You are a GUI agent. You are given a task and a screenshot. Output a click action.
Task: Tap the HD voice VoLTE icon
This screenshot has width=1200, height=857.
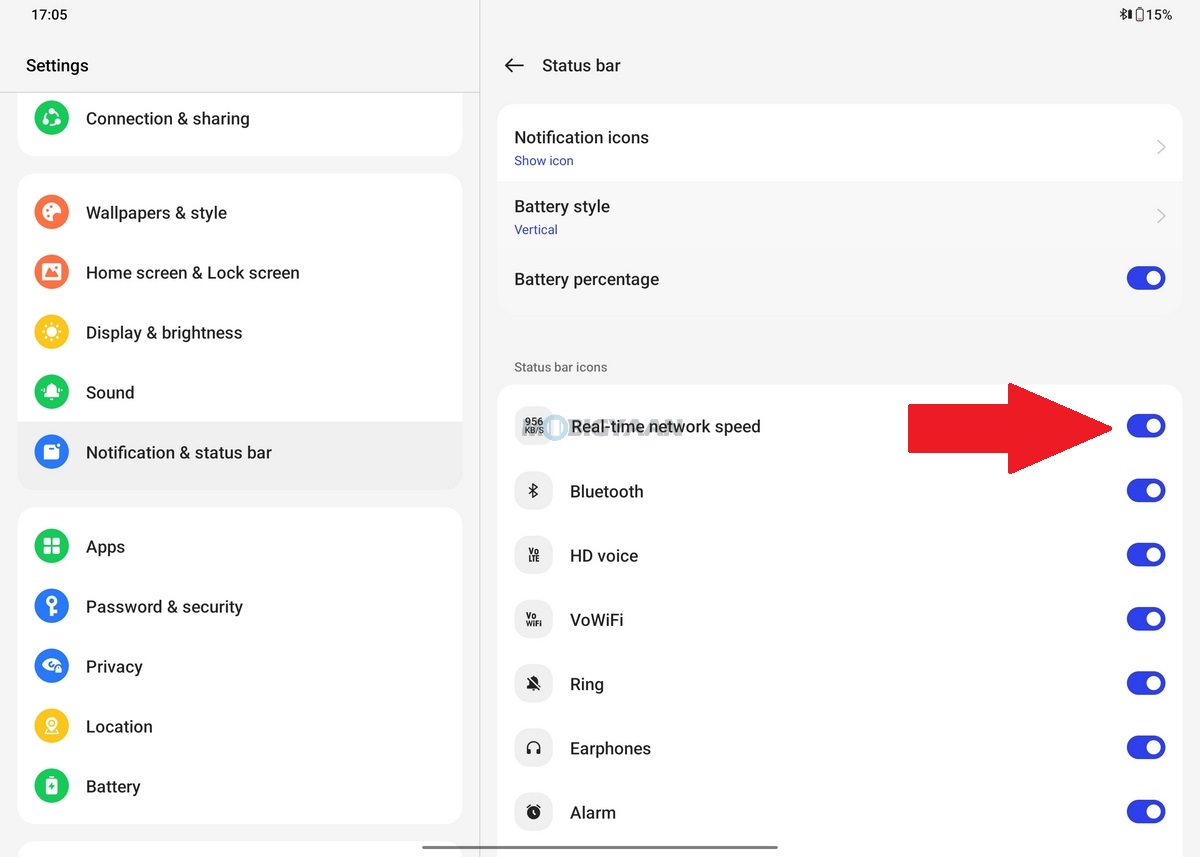pyautogui.click(x=533, y=556)
